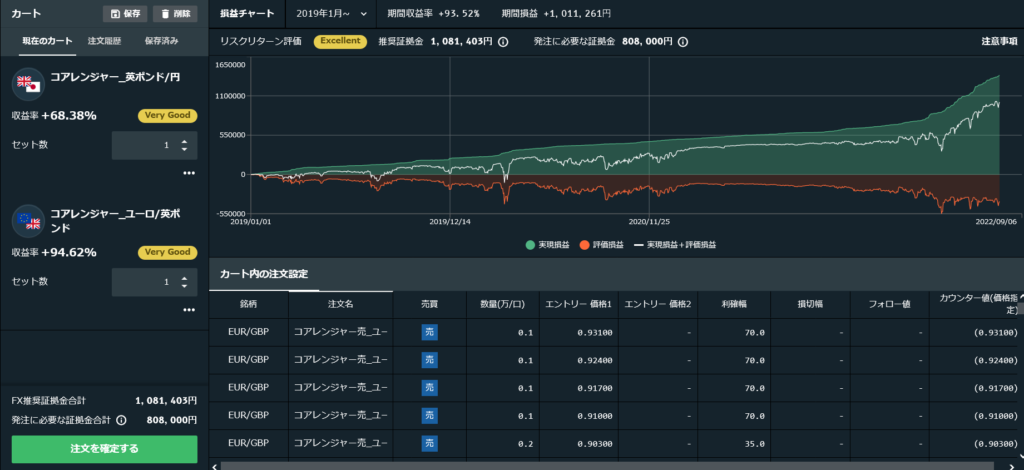Click info icon in cart total 発注に必要な証拠金合計
The height and width of the screenshot is (470, 1024).
121,421
